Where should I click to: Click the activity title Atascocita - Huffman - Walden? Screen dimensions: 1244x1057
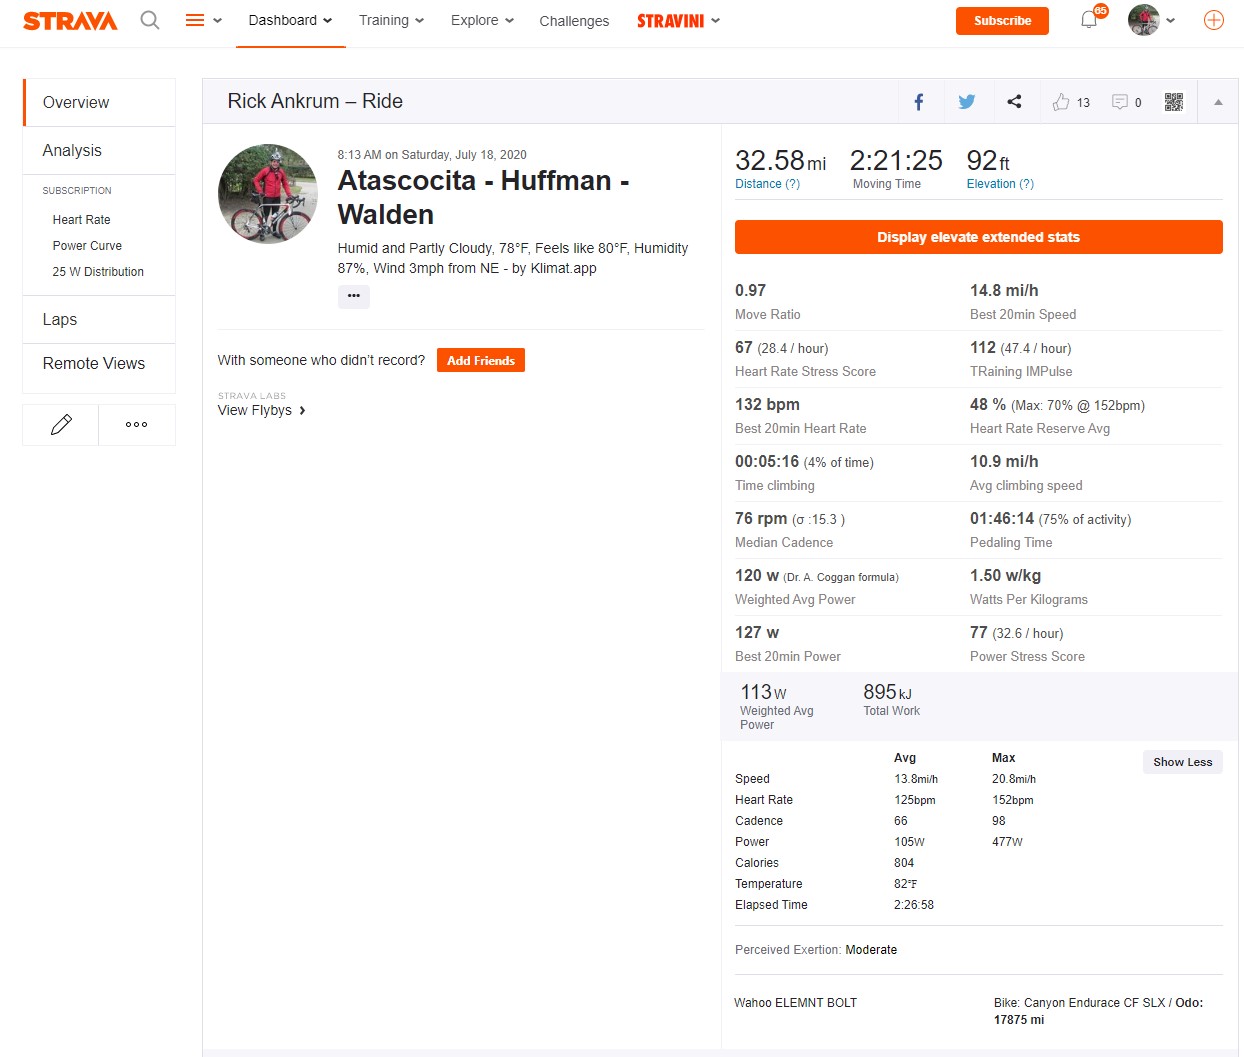484,197
